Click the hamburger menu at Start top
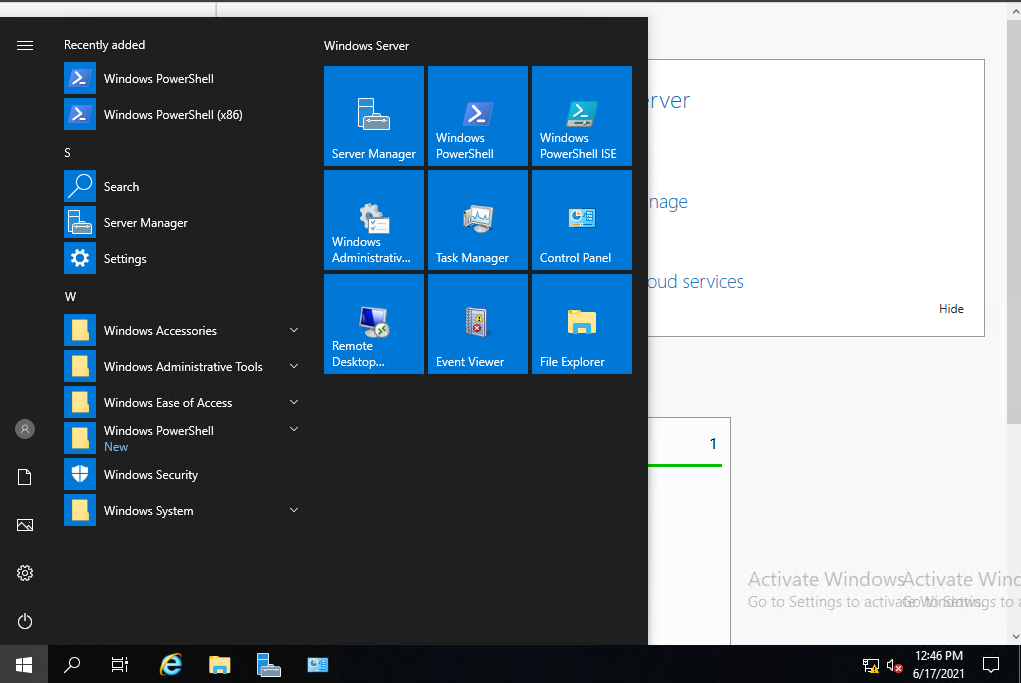This screenshot has width=1021, height=683. (x=25, y=46)
